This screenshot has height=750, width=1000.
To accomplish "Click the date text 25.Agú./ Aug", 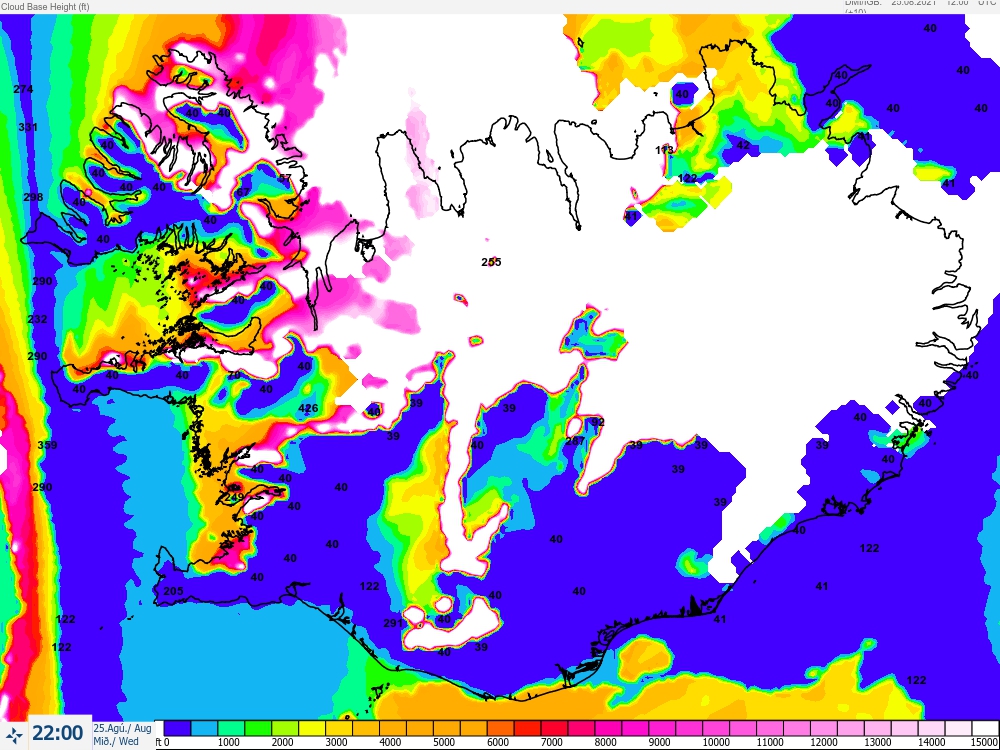I will pos(122,728).
